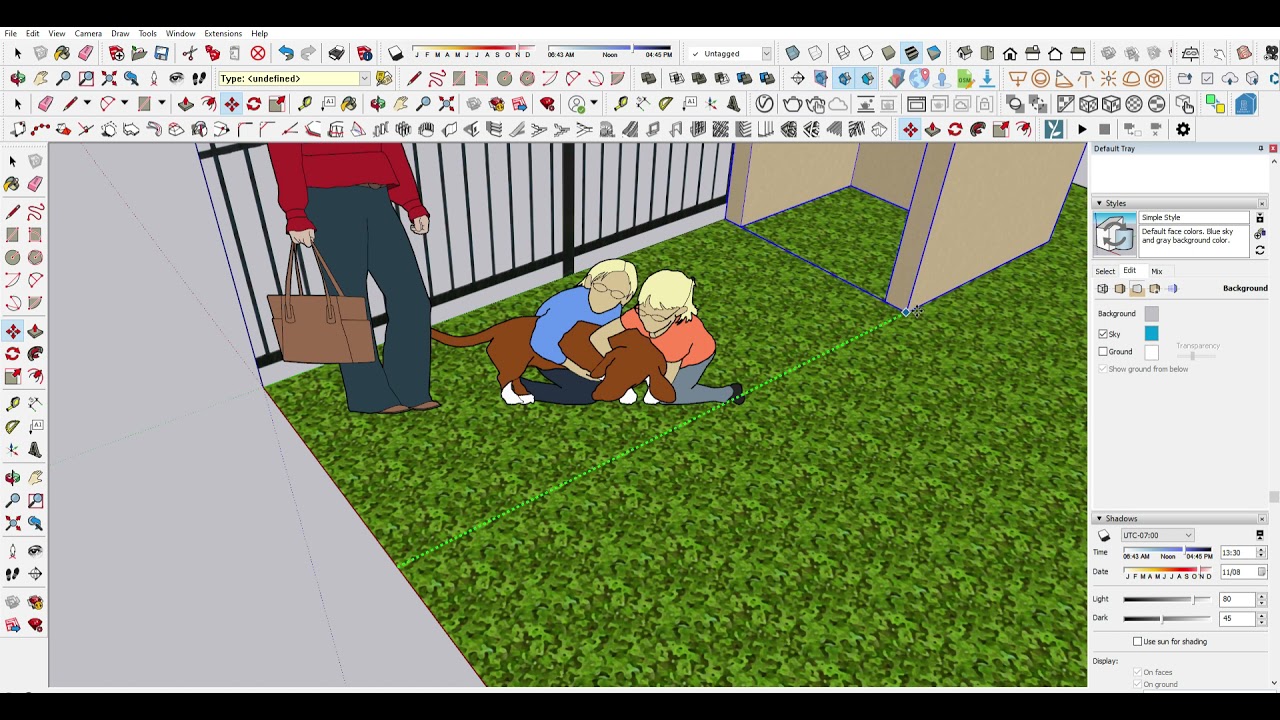Select the Rotate tool in third toolbar row
1280x720 pixels.
point(254,104)
